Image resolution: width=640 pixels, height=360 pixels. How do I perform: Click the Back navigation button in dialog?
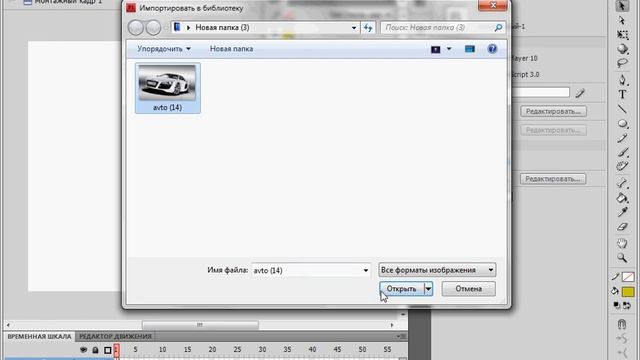pyautogui.click(x=136, y=28)
